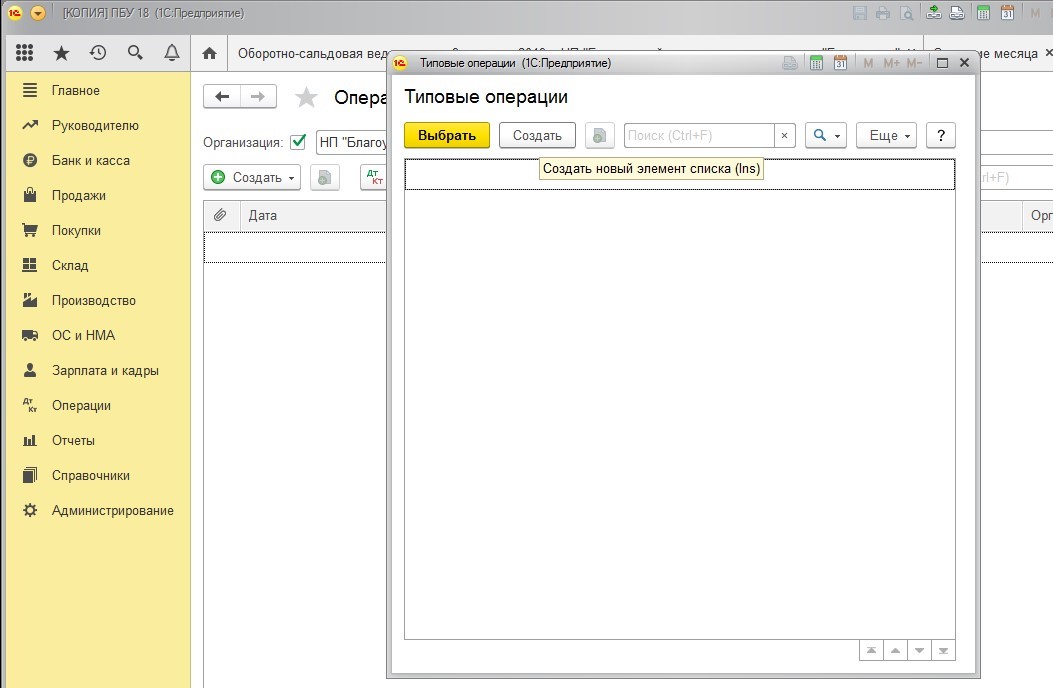The height and width of the screenshot is (688, 1053).
Task: Click the Дт/Кт postings icon button
Action: (374, 178)
